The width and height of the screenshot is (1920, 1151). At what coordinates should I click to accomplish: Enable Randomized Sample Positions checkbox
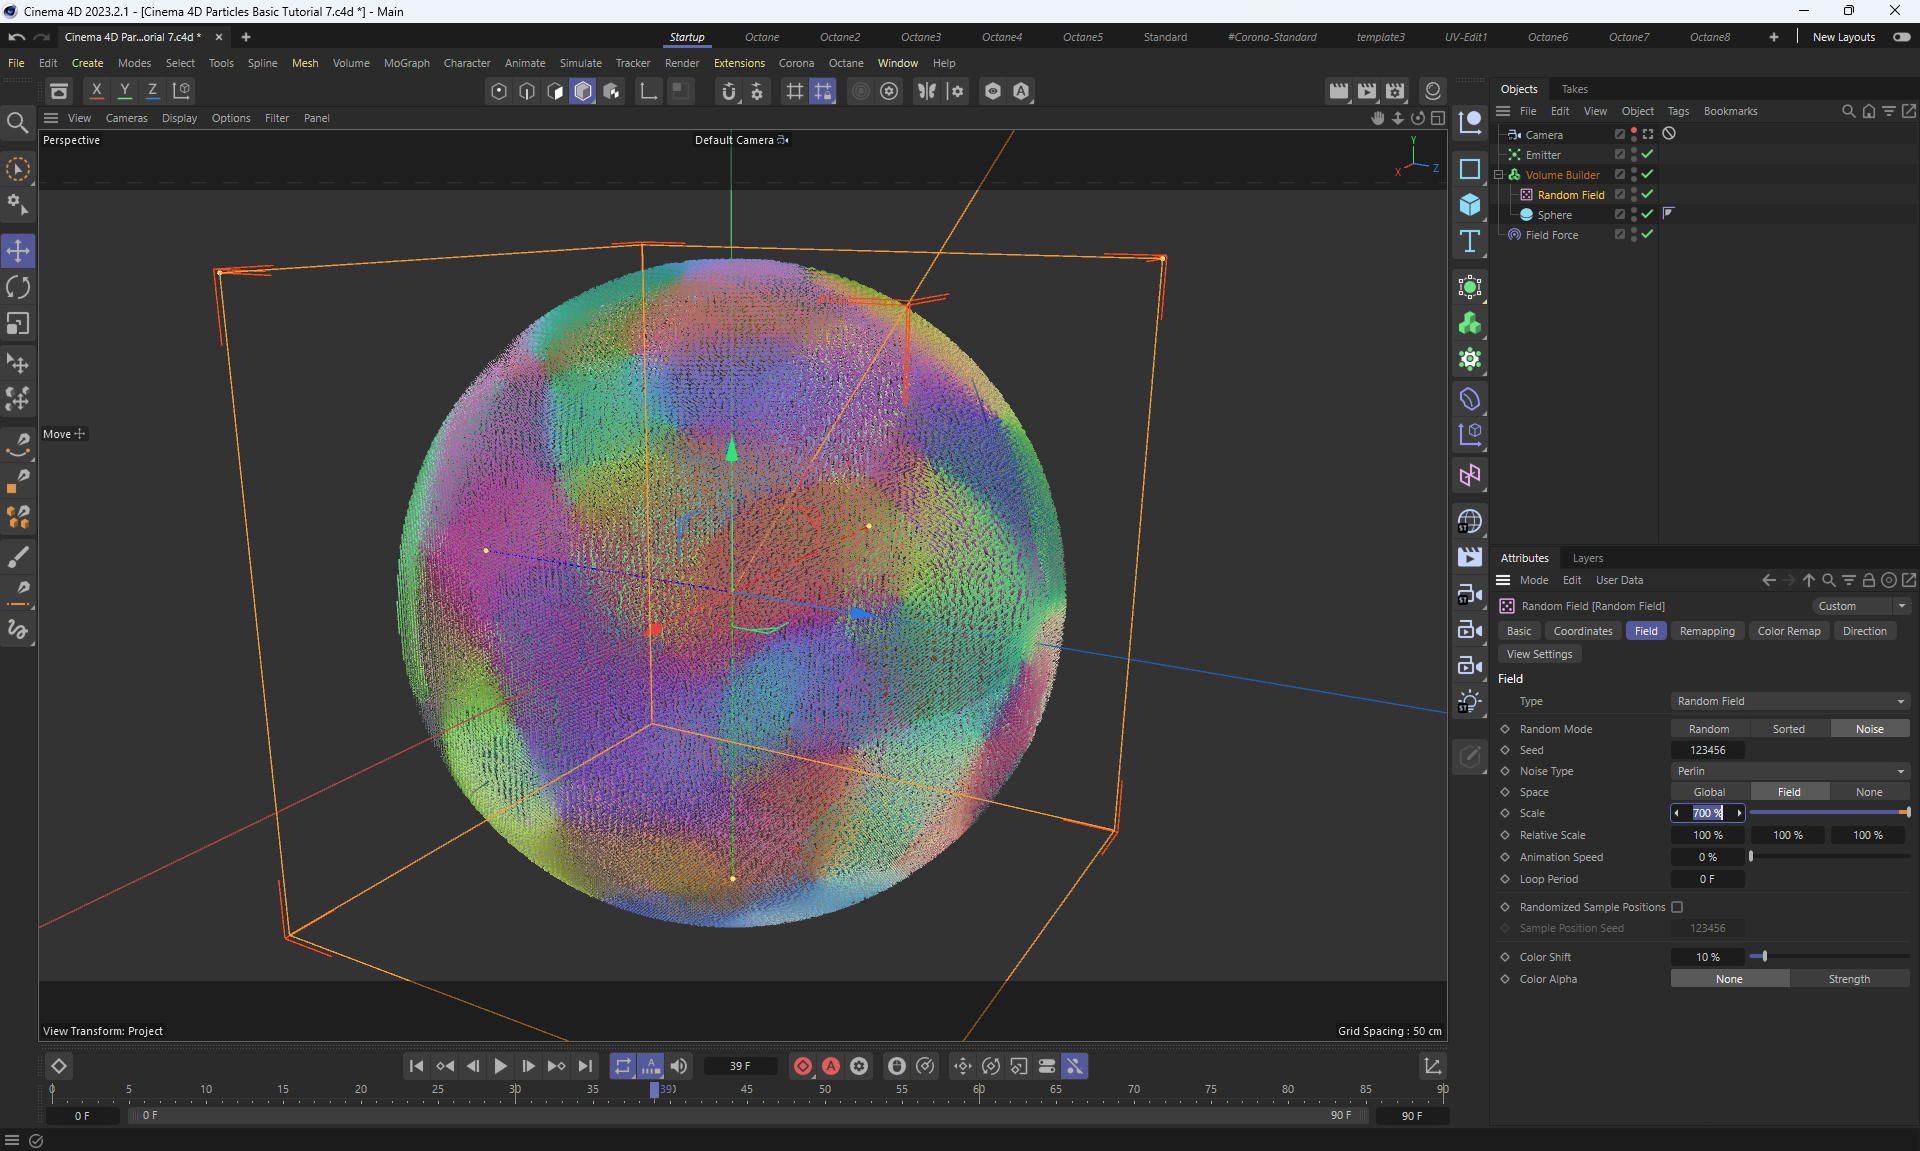pos(1677,907)
